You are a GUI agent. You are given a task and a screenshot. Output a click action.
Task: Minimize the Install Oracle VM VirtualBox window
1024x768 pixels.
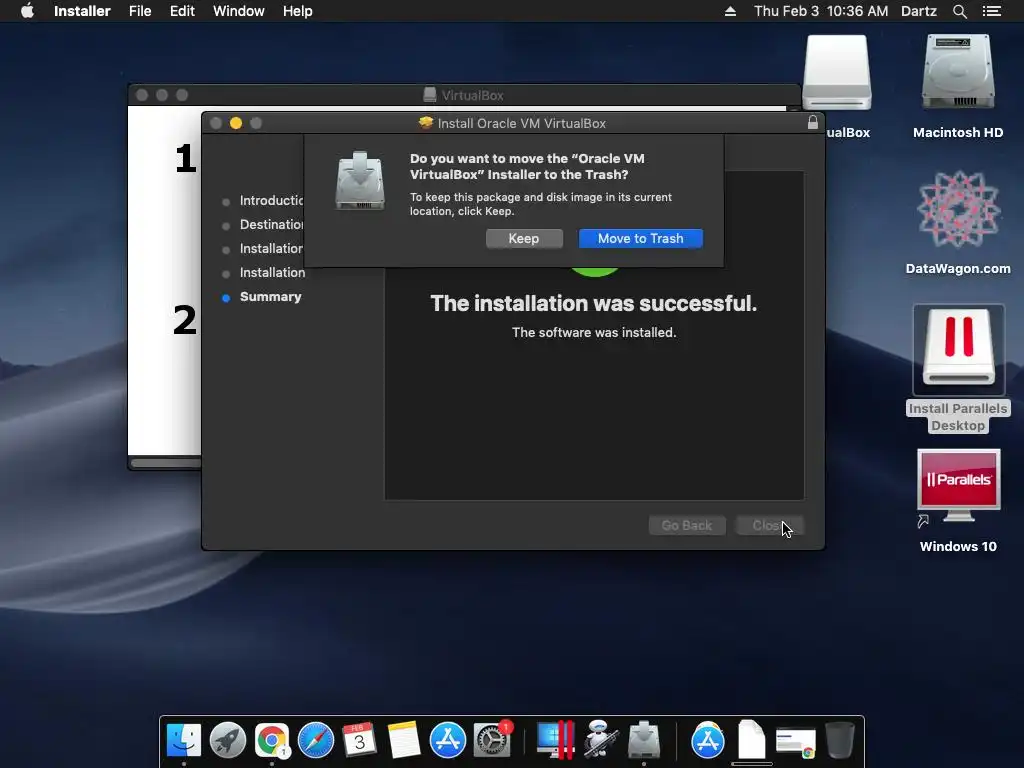236,123
